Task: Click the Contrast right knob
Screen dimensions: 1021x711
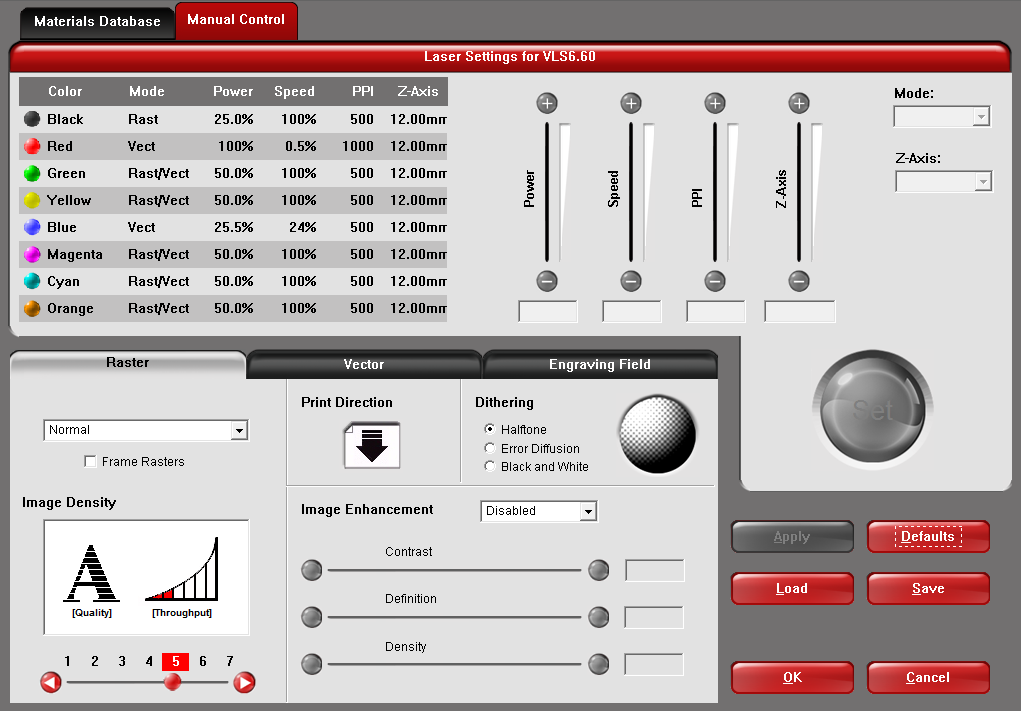Action: click(598, 570)
